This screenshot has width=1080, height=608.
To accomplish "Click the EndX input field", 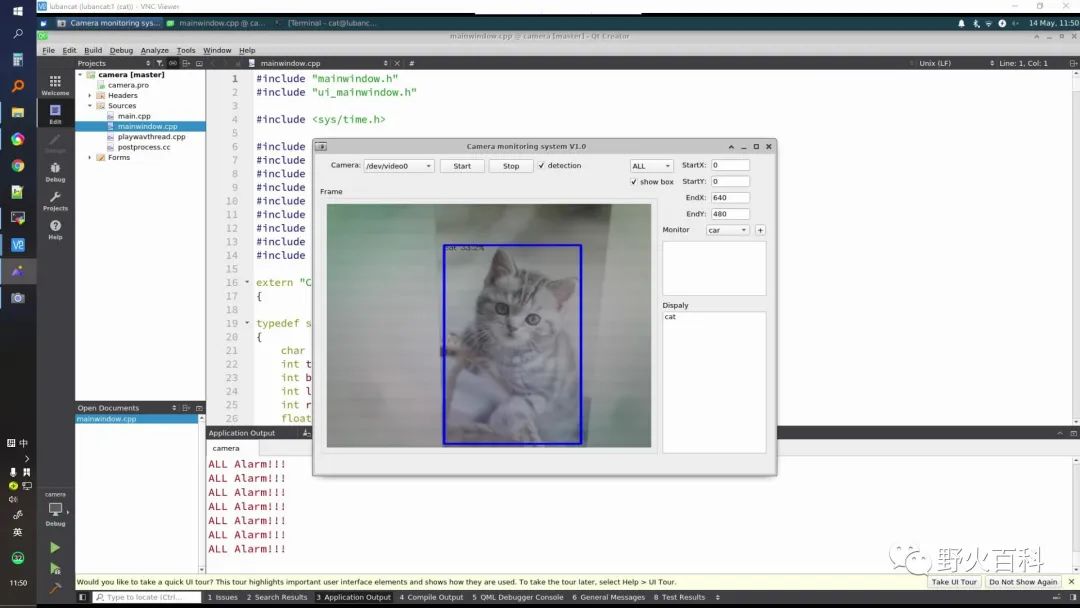I will pyautogui.click(x=729, y=198).
